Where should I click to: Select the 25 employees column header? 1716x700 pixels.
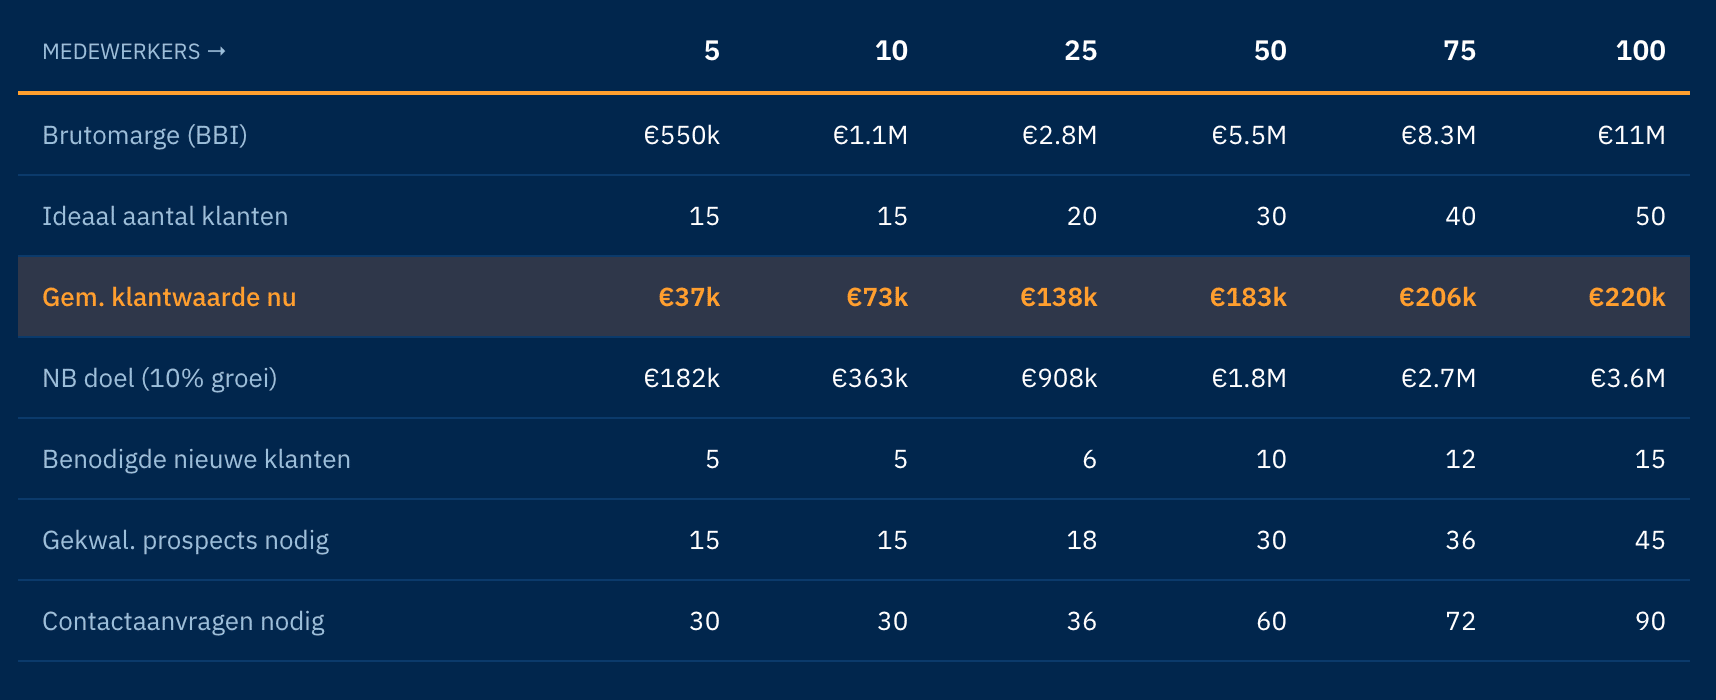point(1080,51)
